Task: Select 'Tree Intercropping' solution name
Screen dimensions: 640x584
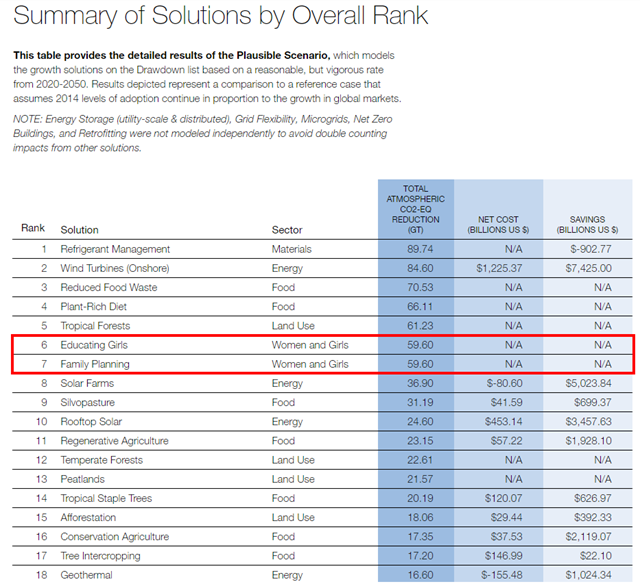Action: pos(100,556)
